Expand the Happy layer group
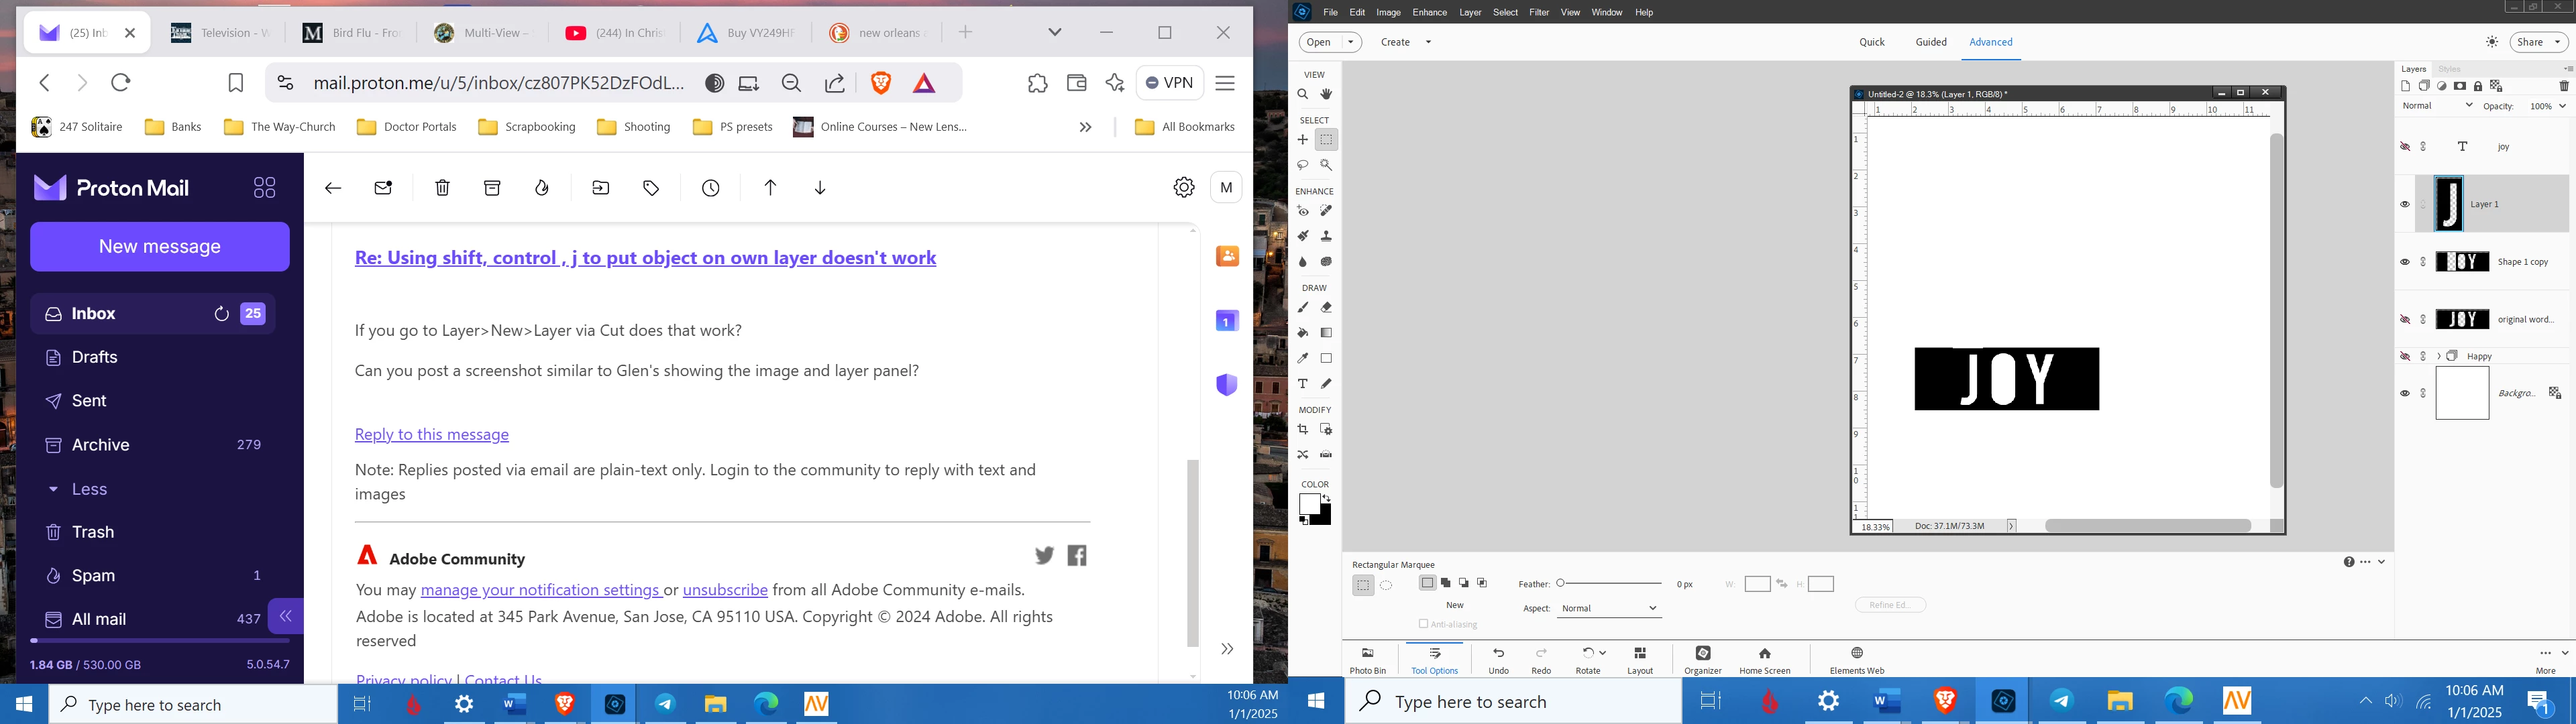2576x724 pixels. tap(2439, 356)
